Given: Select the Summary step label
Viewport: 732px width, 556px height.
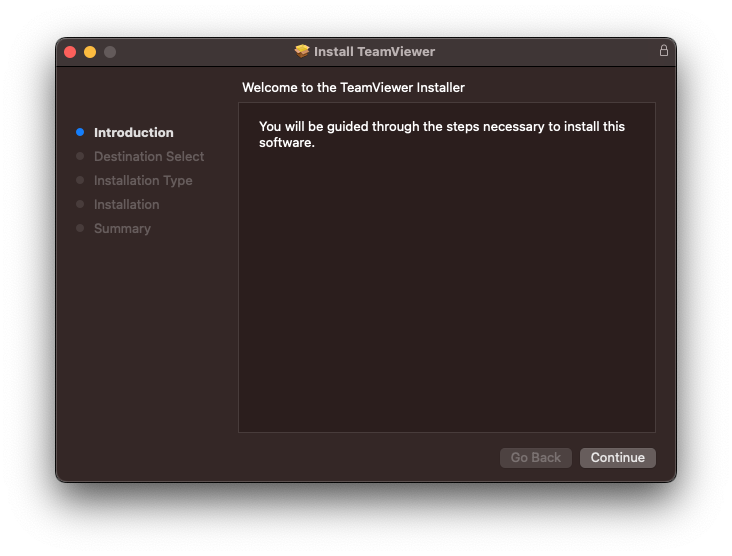Looking at the screenshot, I should tap(122, 229).
